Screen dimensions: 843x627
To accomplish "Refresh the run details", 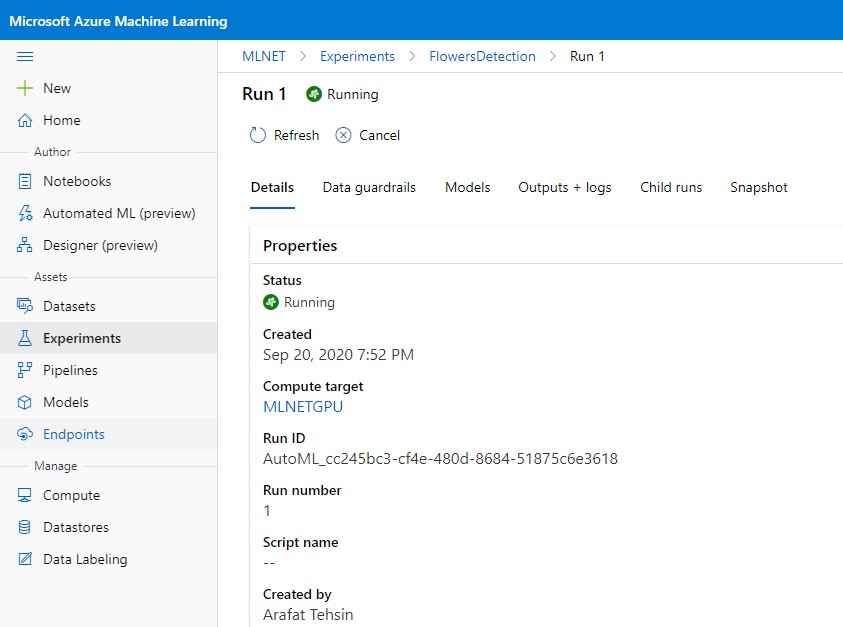I will coord(284,135).
